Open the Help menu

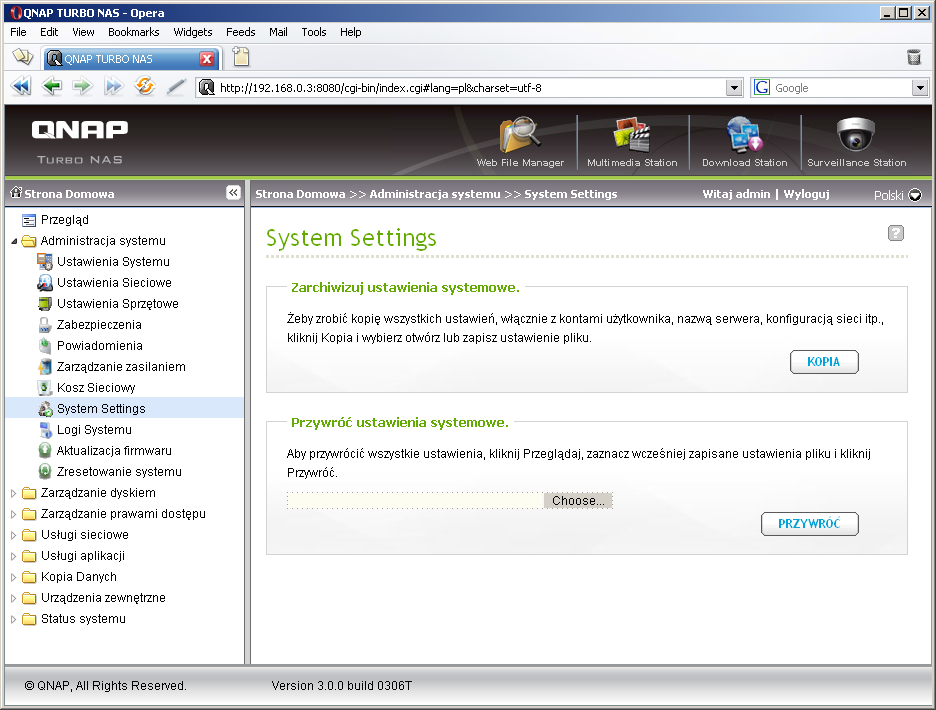point(350,32)
